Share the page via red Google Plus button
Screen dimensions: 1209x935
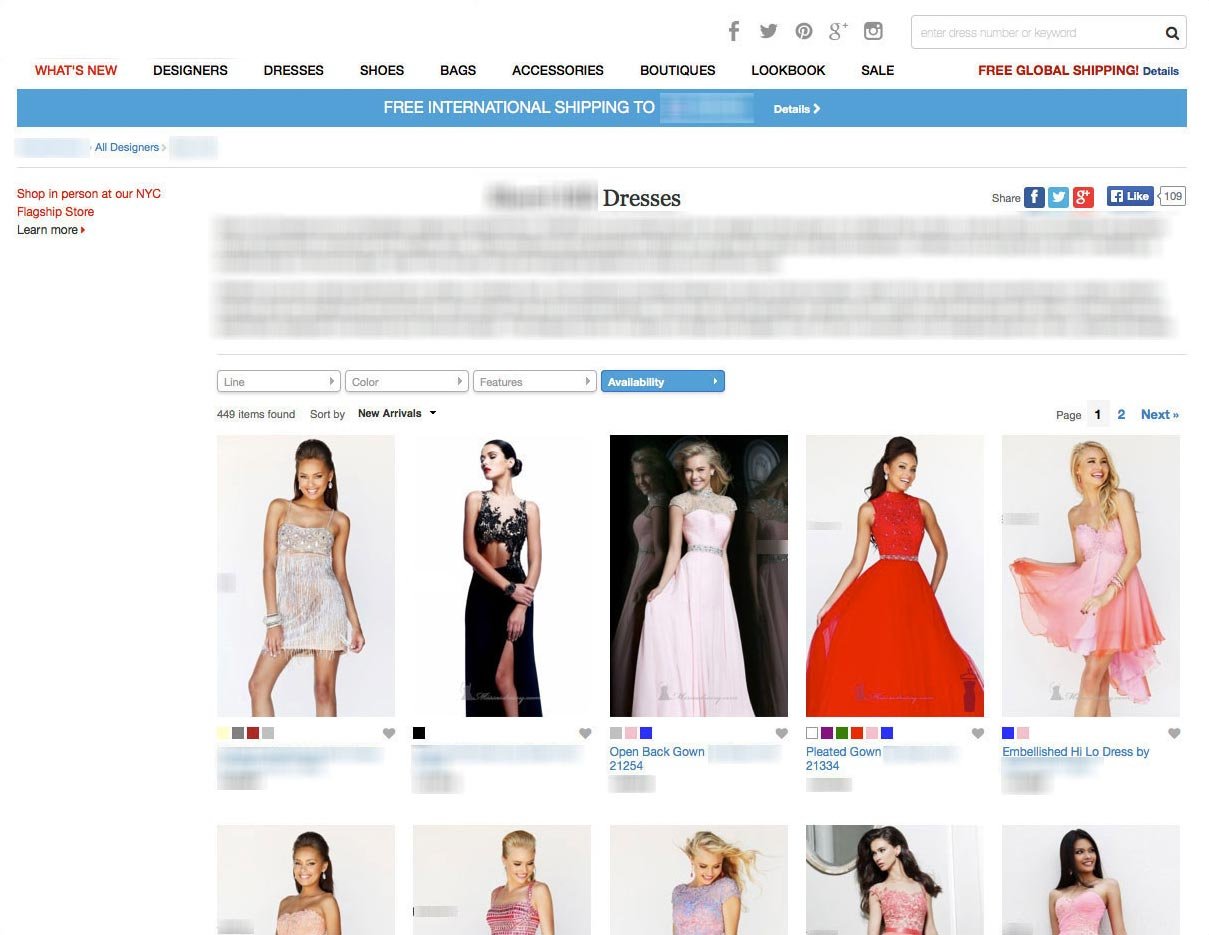pyautogui.click(x=1083, y=197)
